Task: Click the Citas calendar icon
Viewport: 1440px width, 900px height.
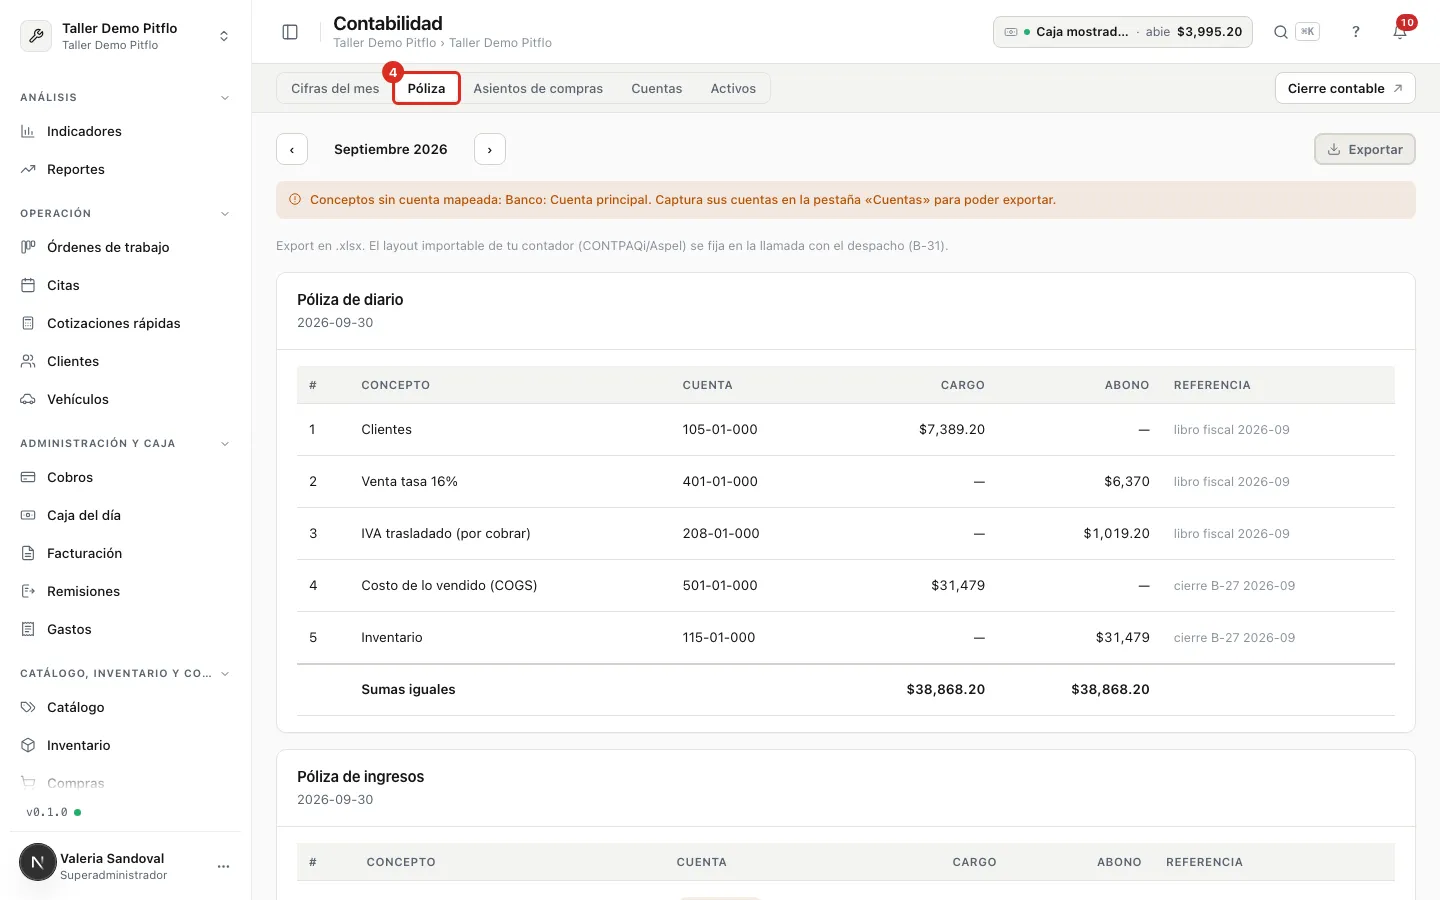Action: pyautogui.click(x=28, y=285)
